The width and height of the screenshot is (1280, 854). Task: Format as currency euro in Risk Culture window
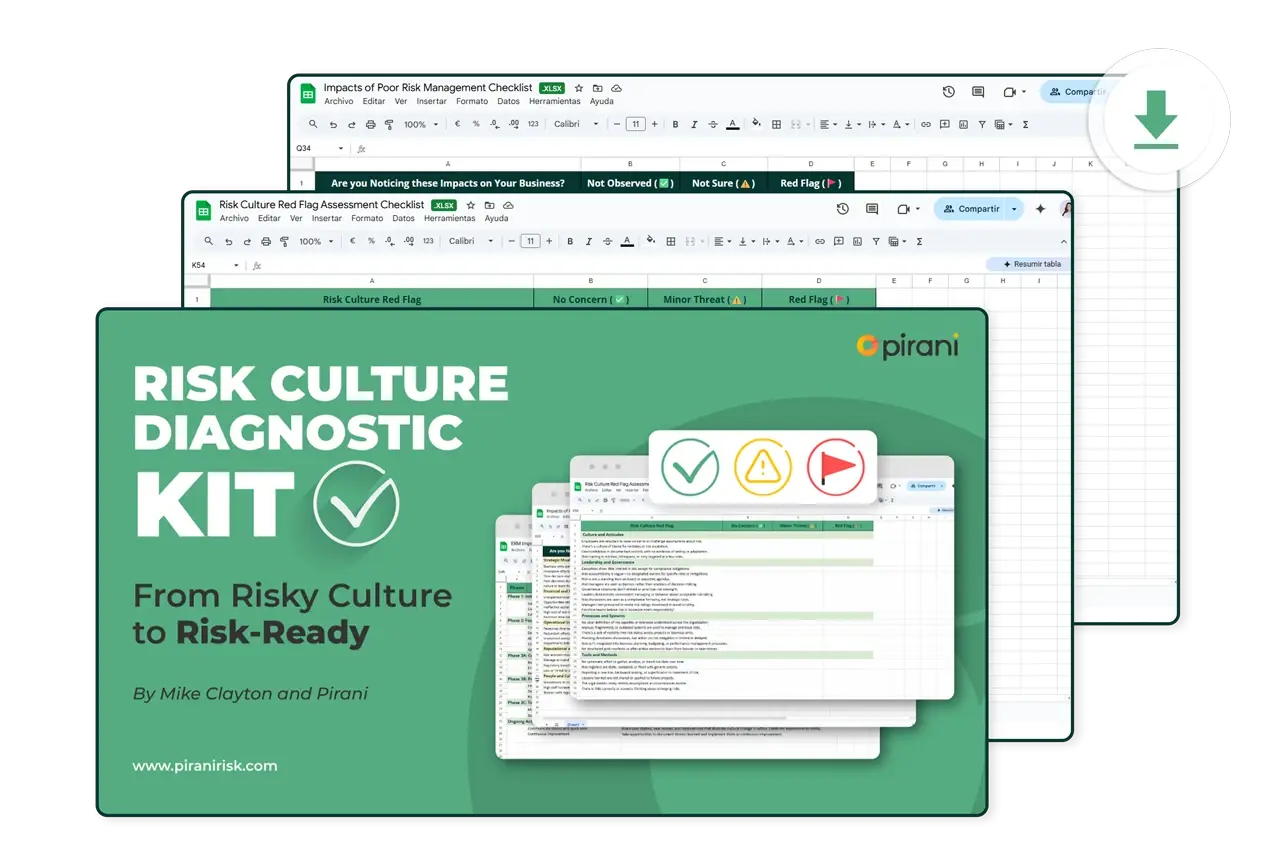352,241
